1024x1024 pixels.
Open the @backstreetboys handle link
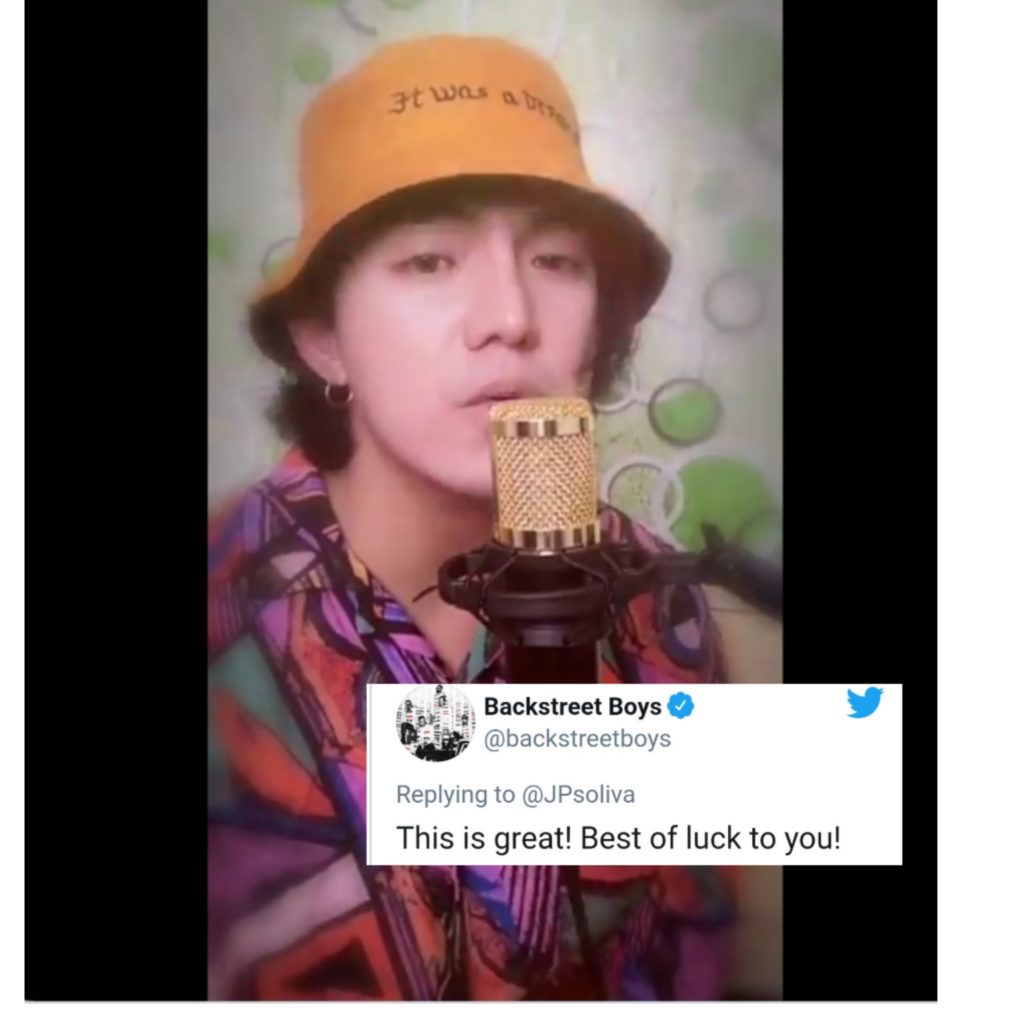point(577,739)
